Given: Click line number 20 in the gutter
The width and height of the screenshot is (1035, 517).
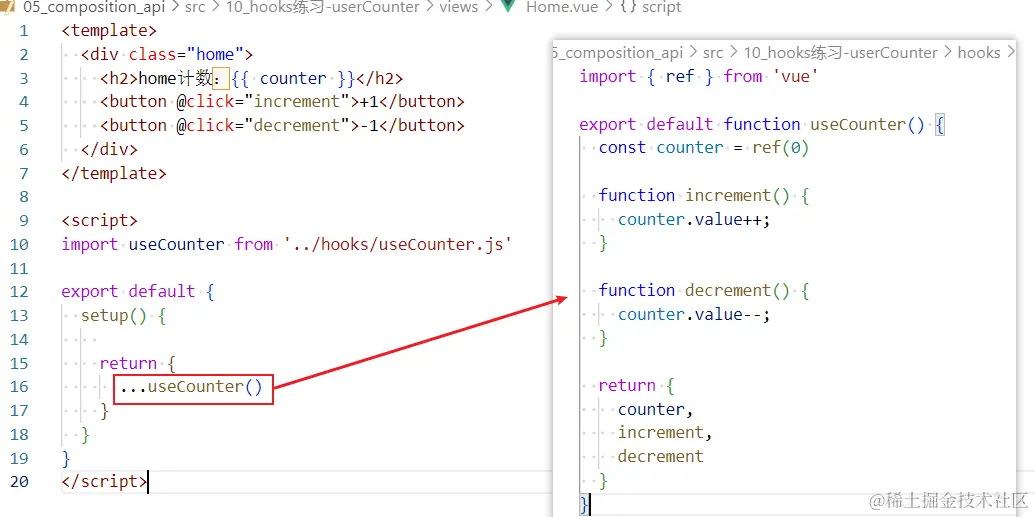Looking at the screenshot, I should point(20,482).
